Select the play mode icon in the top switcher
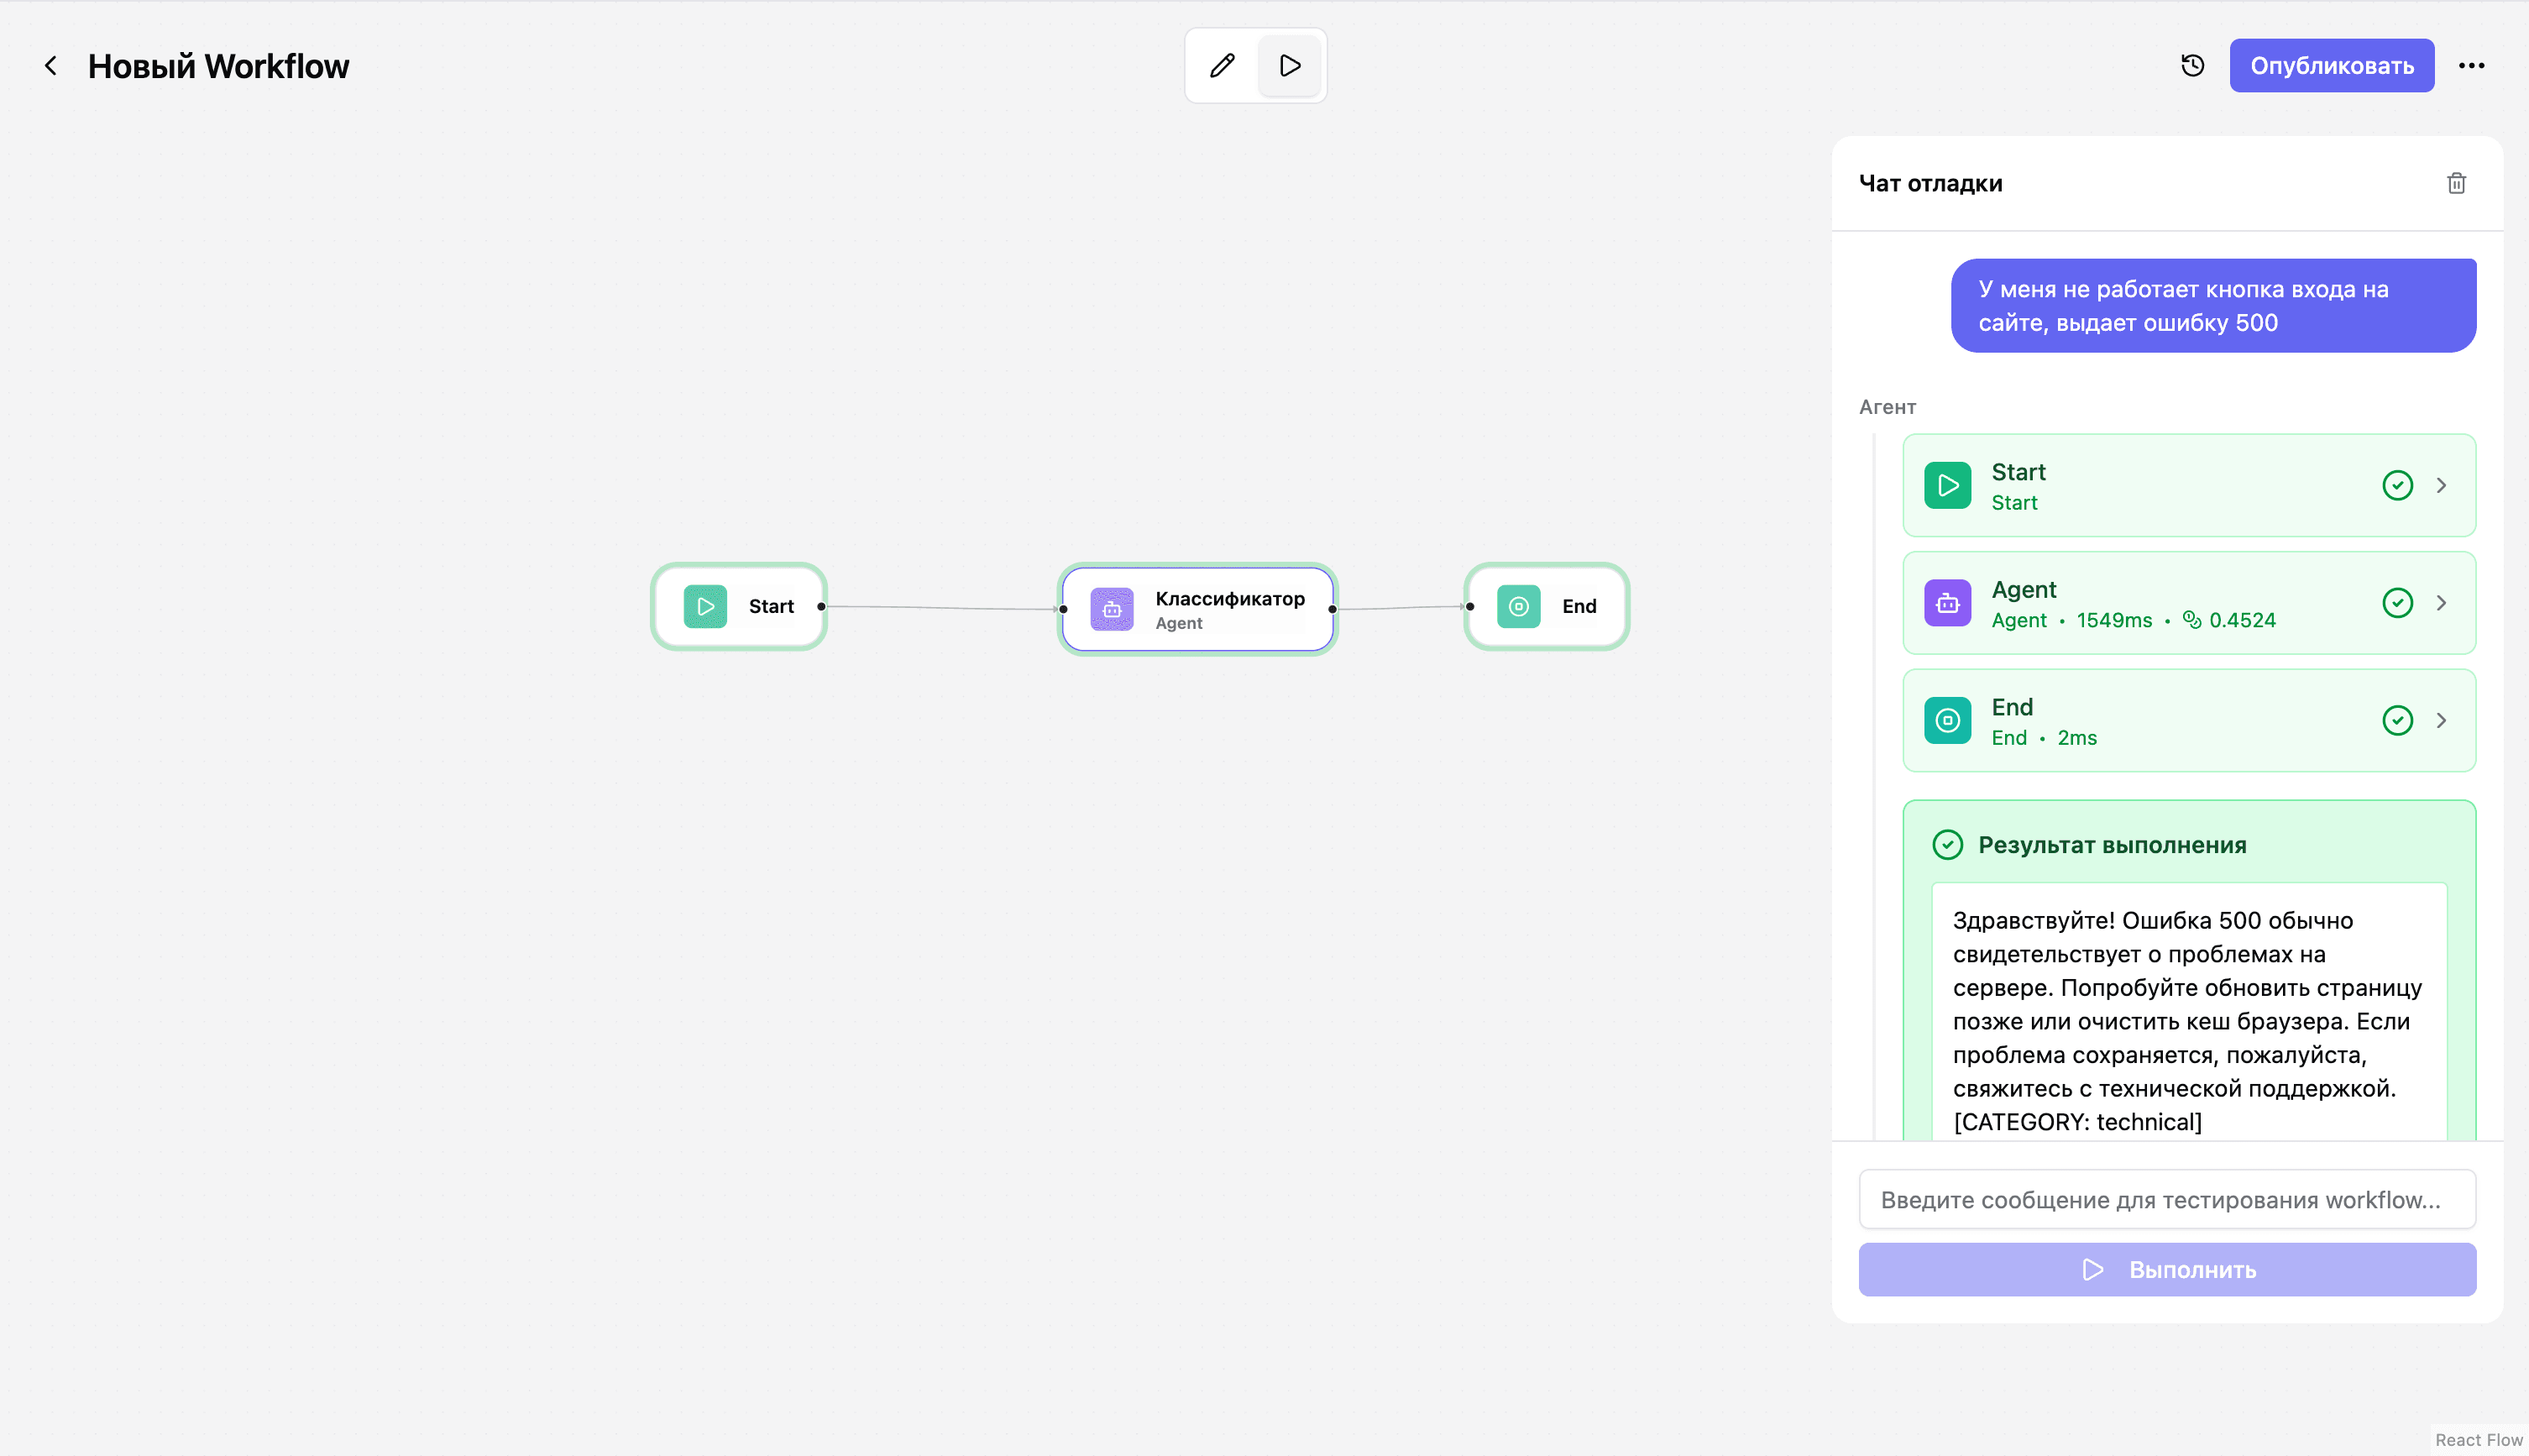Viewport: 2529px width, 1456px height. pyautogui.click(x=1289, y=65)
